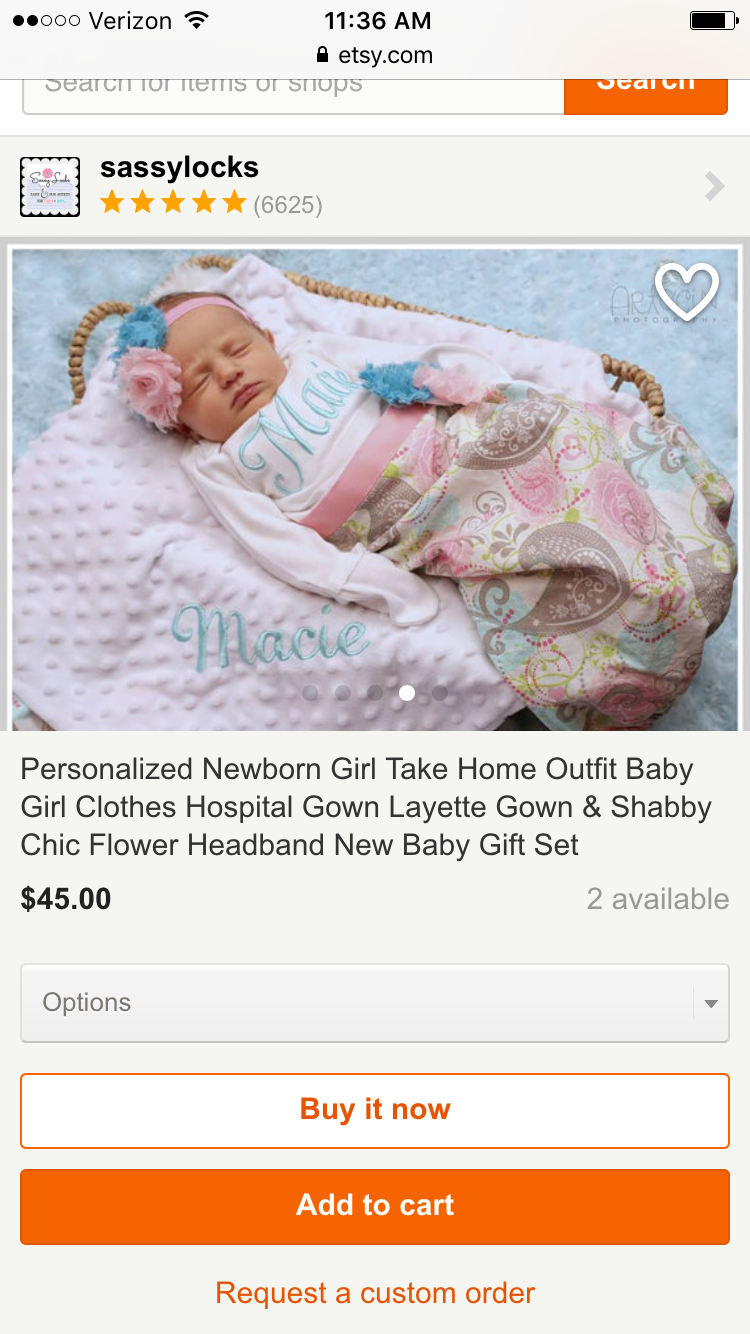Tap the chevron next to sassylocks
Viewport: 750px width, 1334px height.
[x=714, y=187]
